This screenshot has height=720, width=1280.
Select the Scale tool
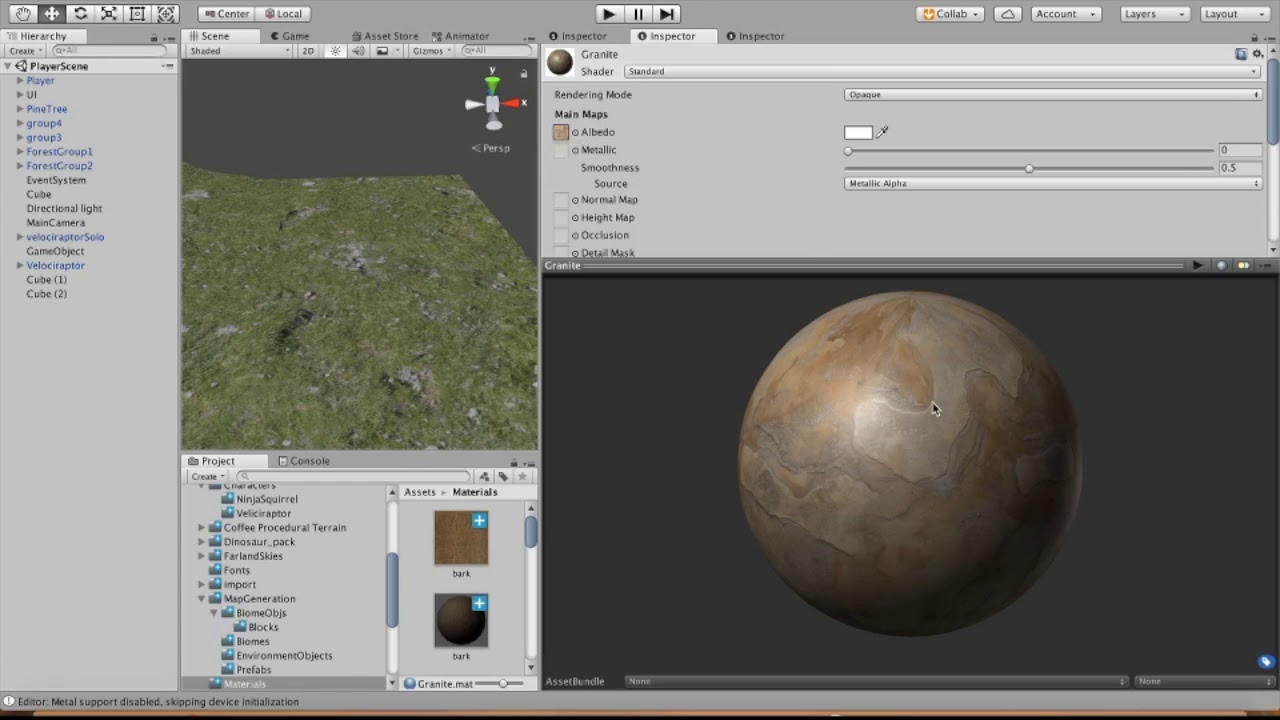point(109,14)
